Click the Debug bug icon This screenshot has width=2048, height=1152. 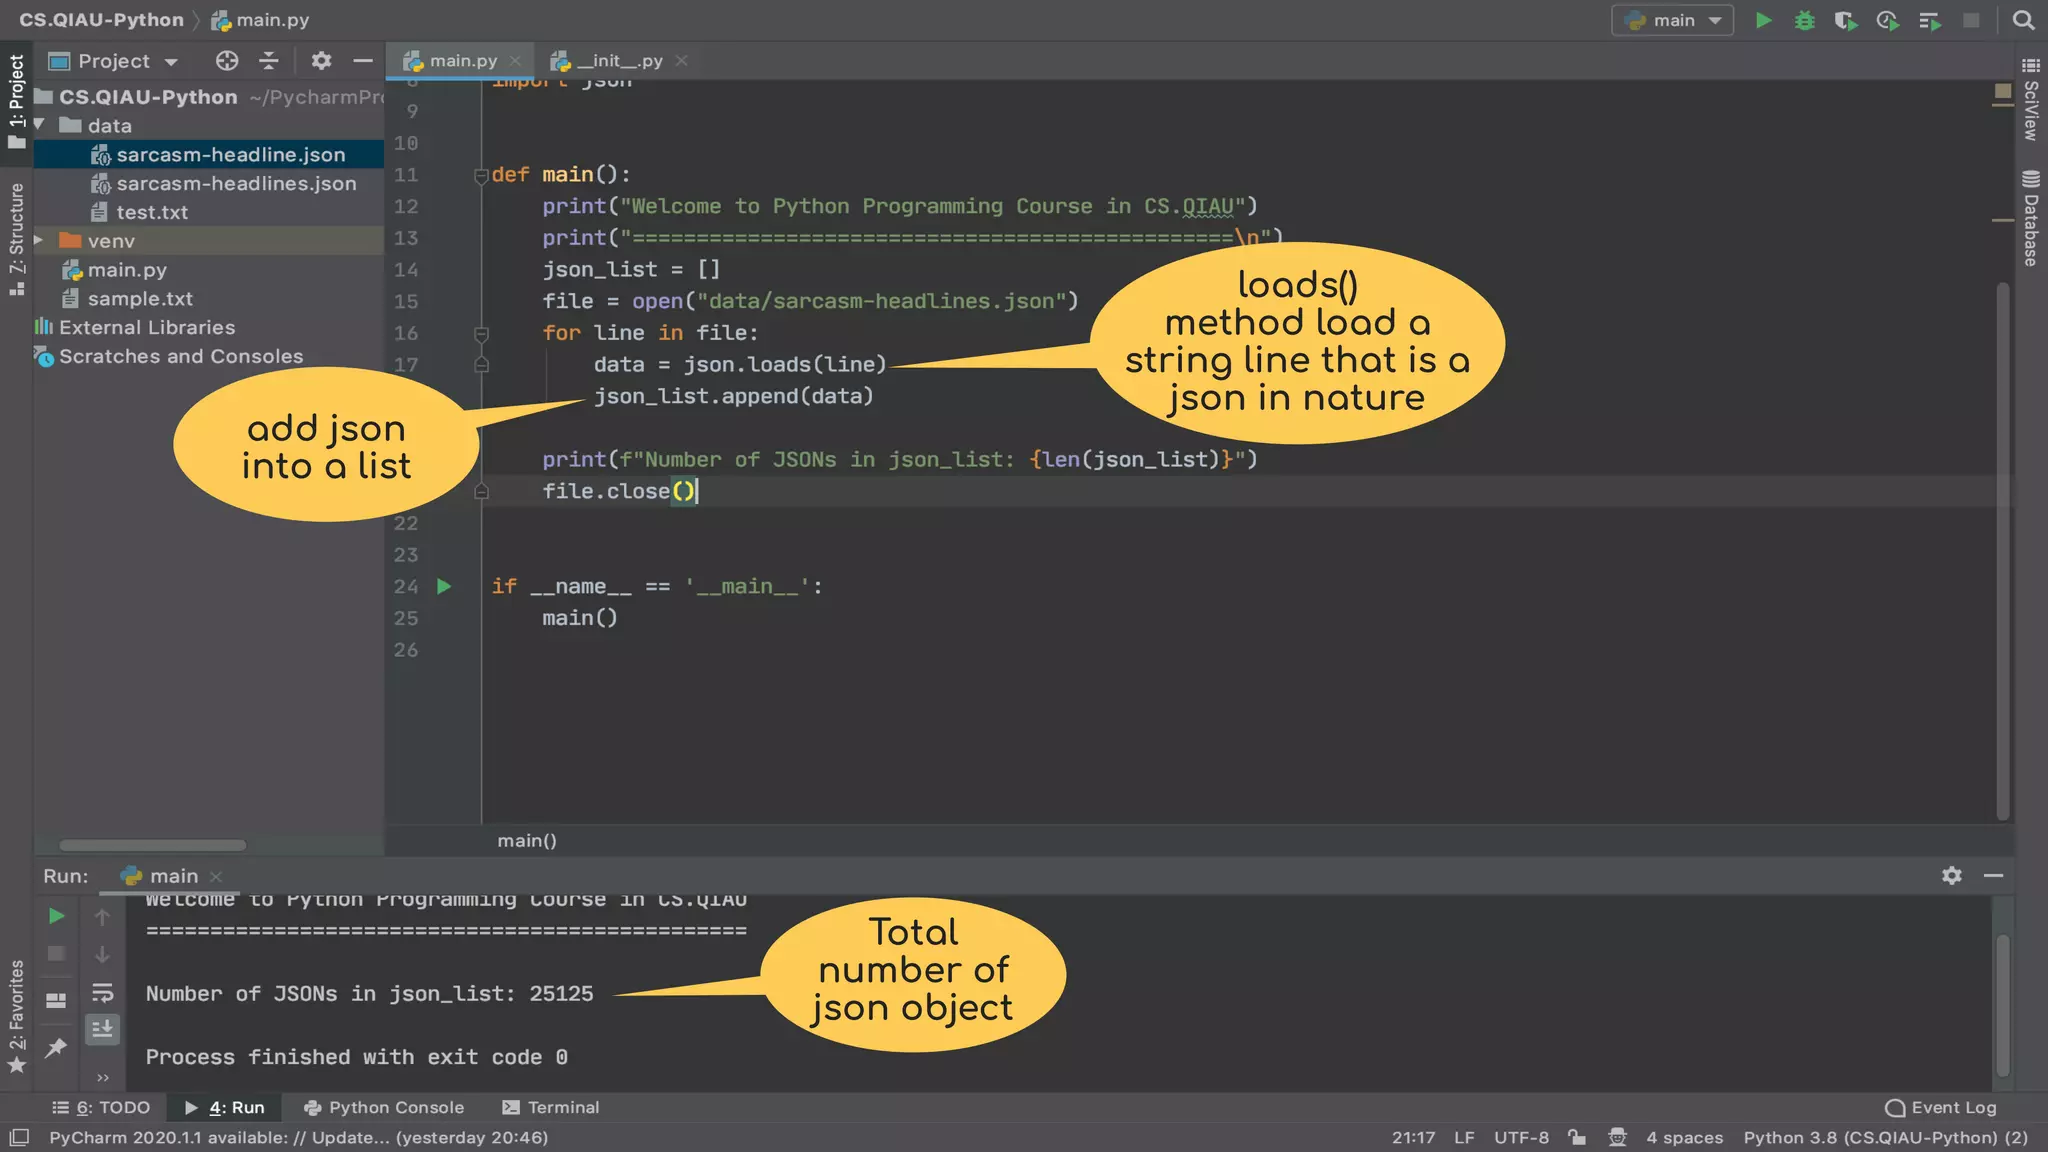(x=1804, y=20)
